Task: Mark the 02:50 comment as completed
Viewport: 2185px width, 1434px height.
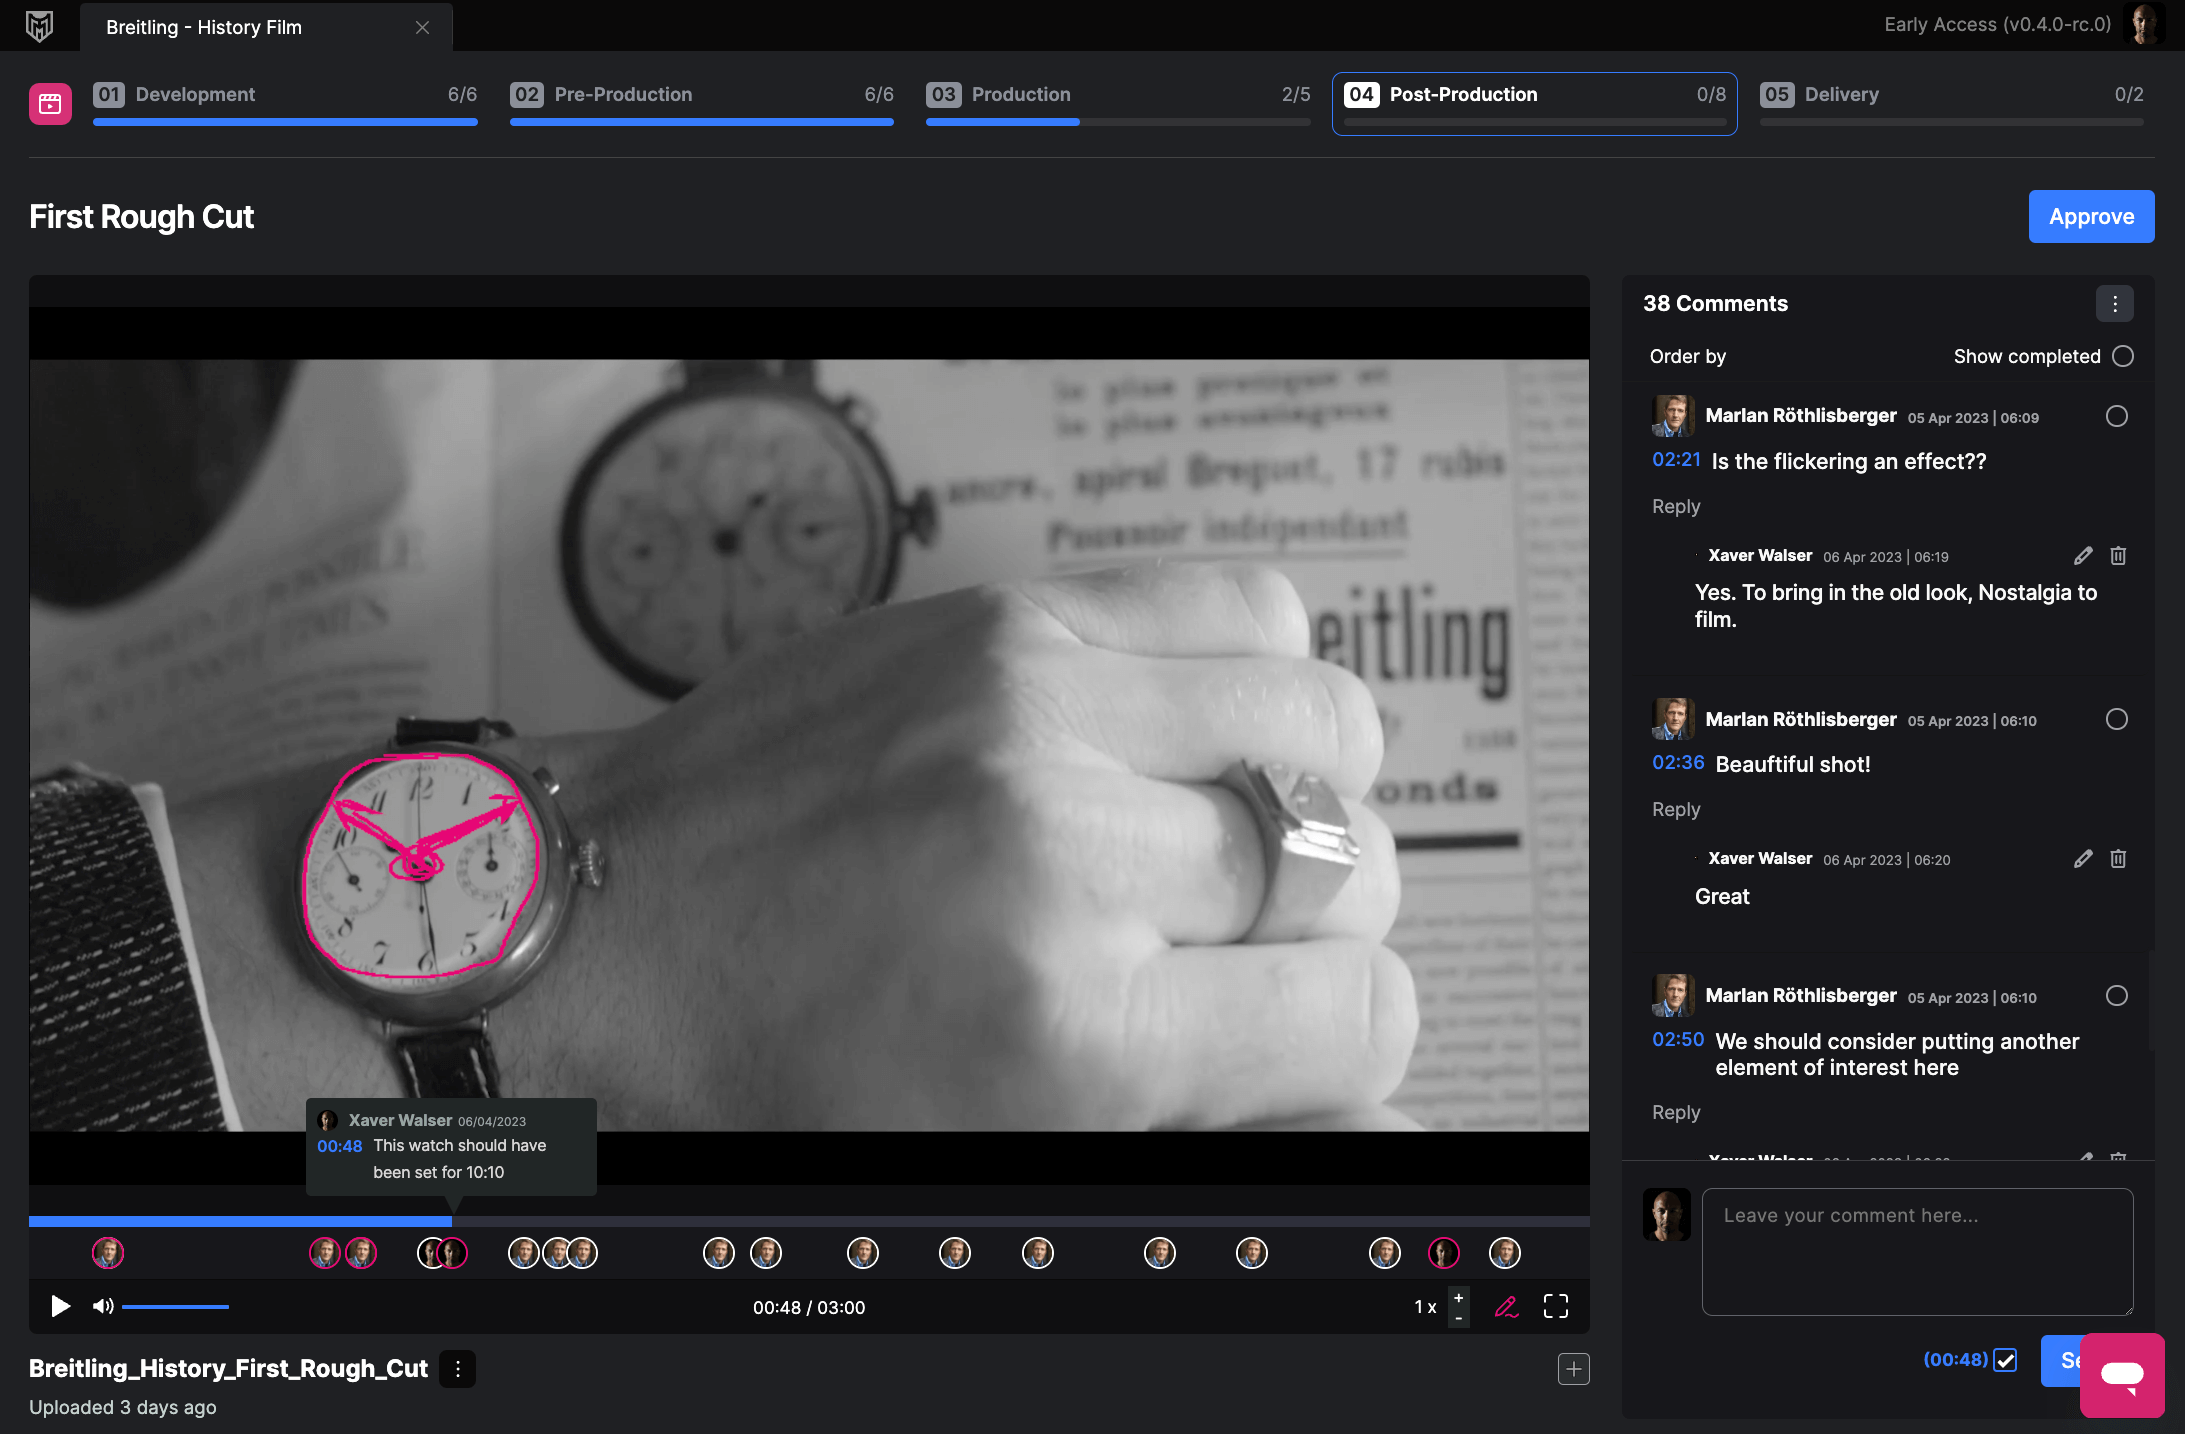Action: click(2116, 995)
